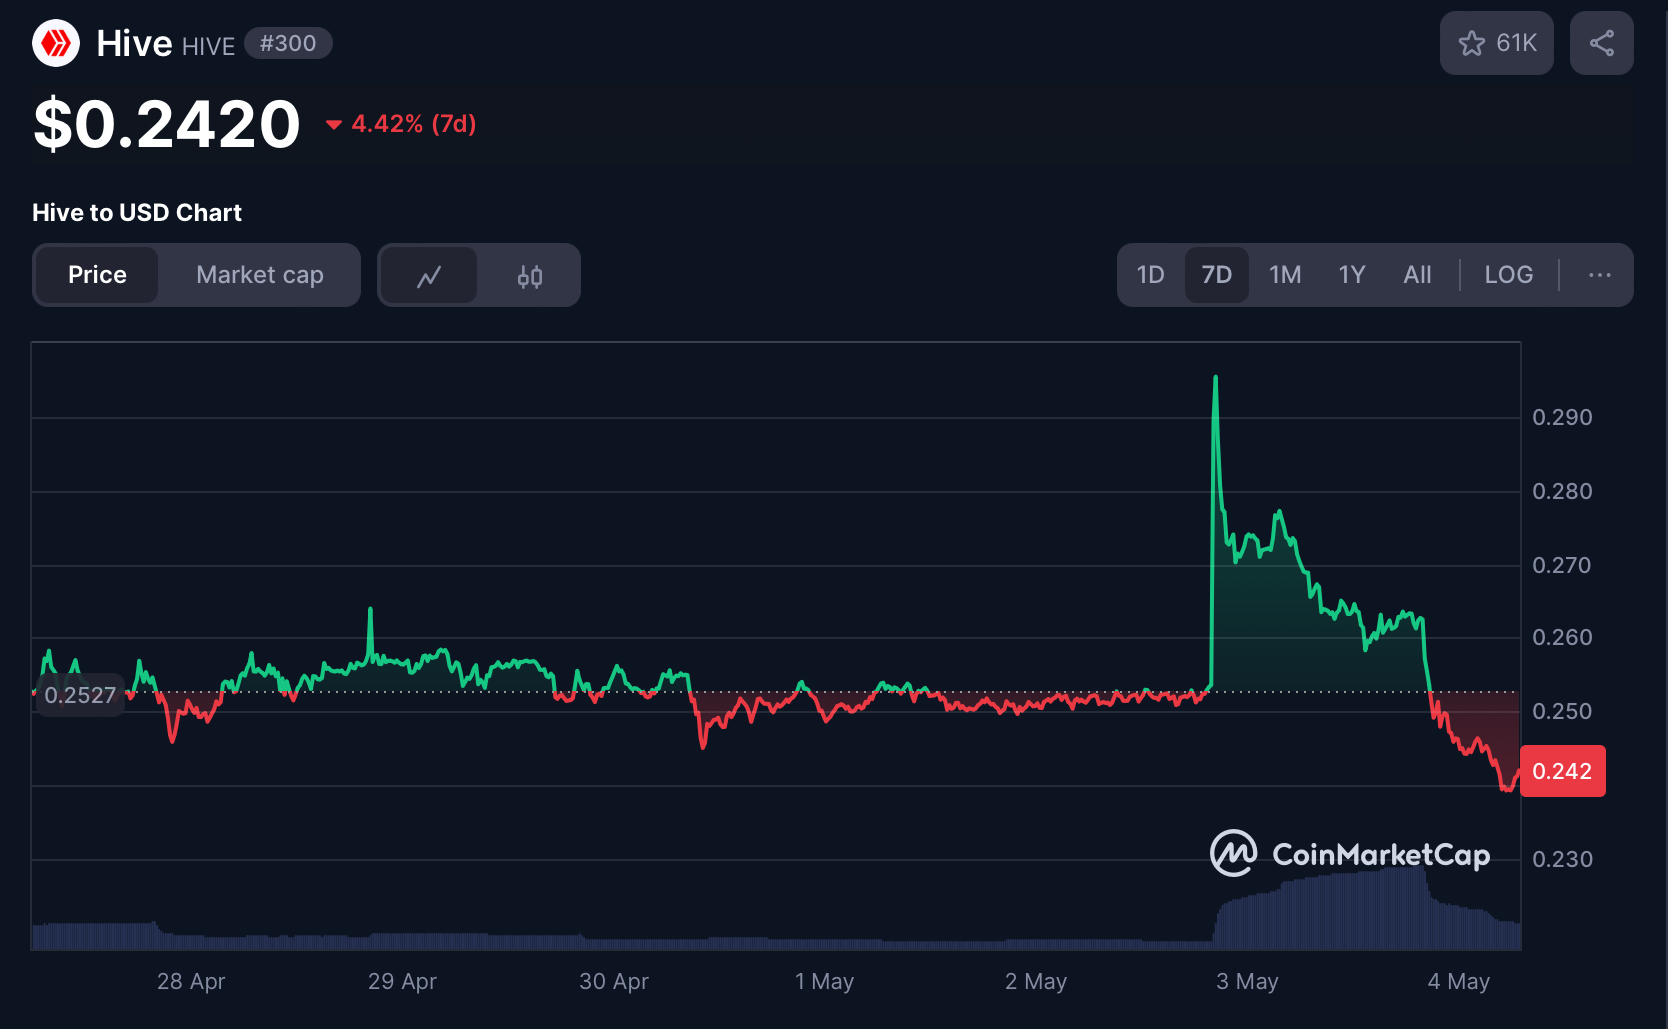
Task: Switch to candlestick chart icon
Action: pyautogui.click(x=529, y=275)
